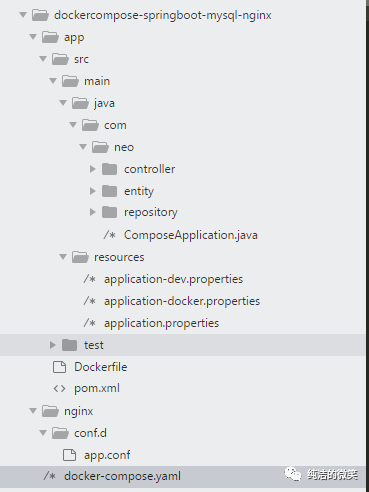
Task: Click the java open-folder icon
Action: click(x=80, y=103)
